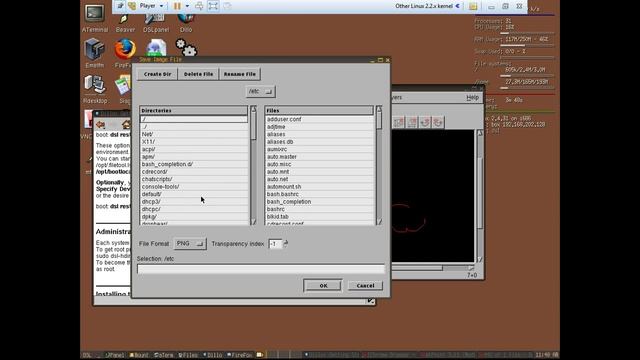Open the globe document icon beside Firefox
This screenshot has width=640, height=360.
156,47
